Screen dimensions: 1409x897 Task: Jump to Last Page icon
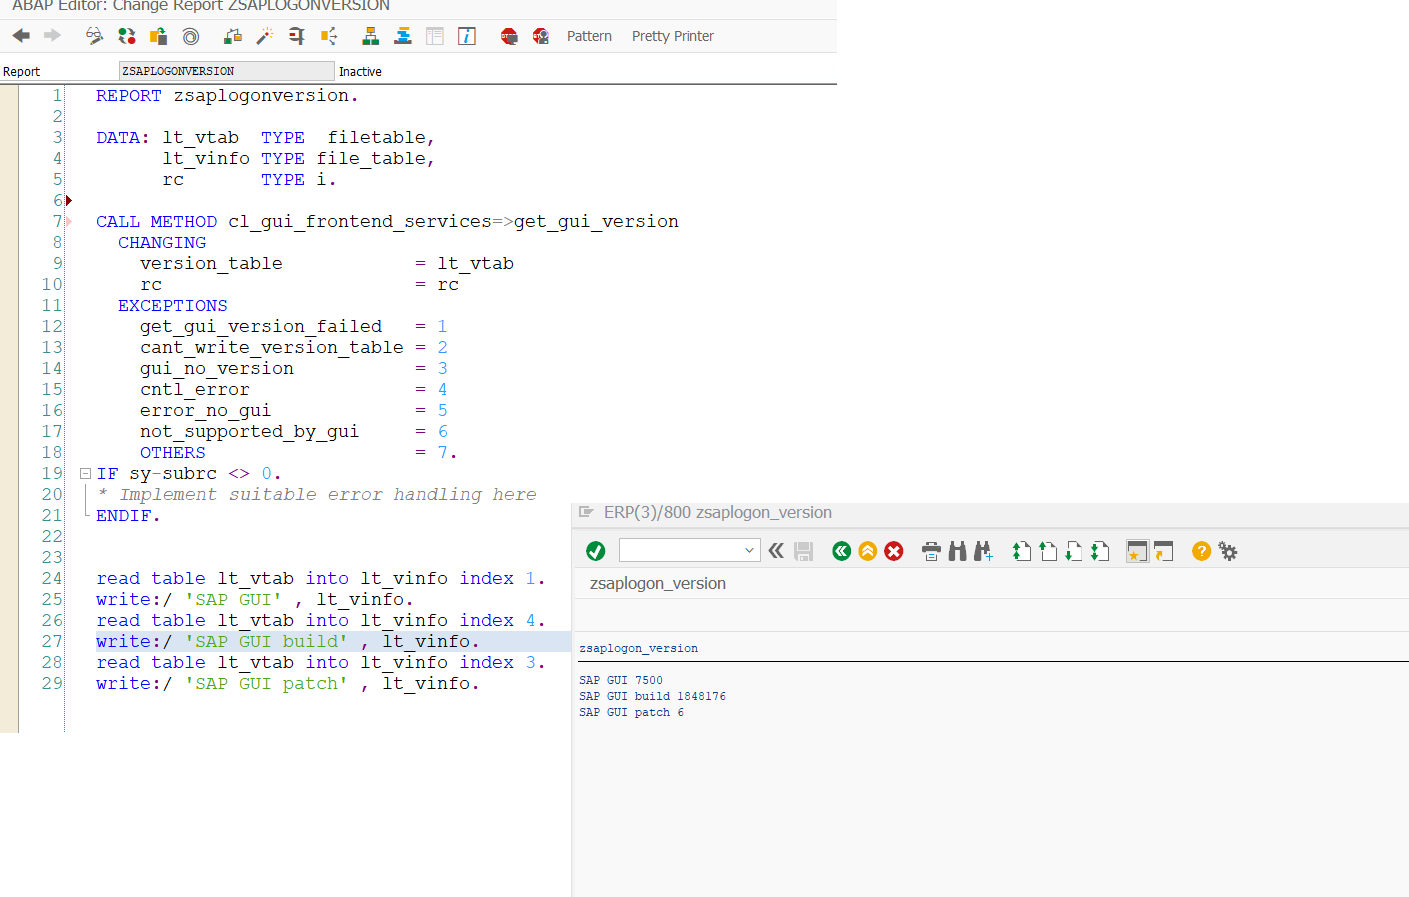[1099, 551]
